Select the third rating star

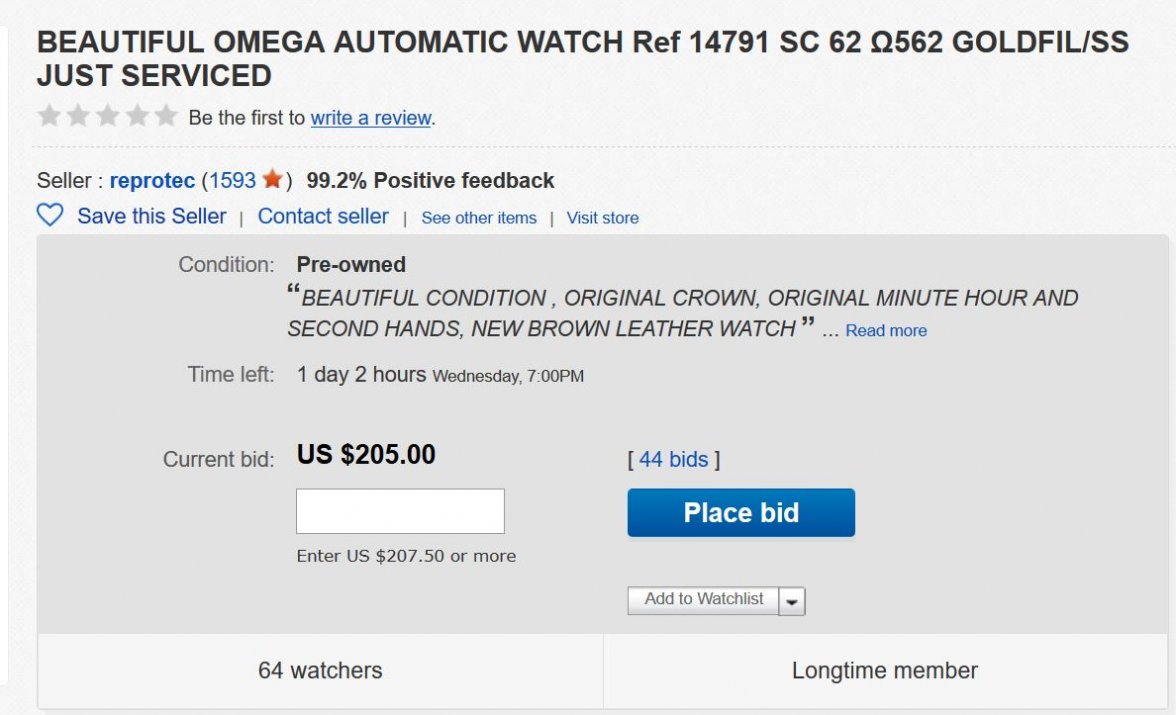coord(107,116)
